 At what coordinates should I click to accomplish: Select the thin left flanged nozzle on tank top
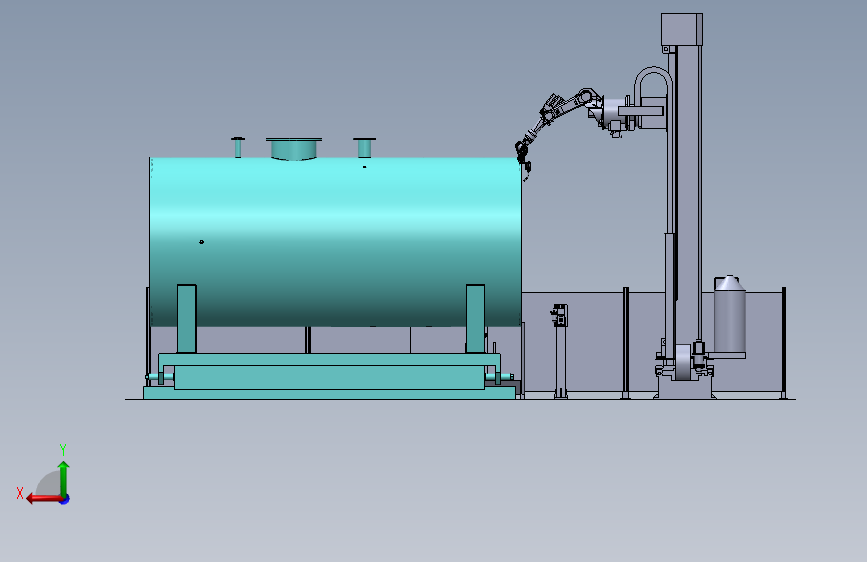point(238,147)
